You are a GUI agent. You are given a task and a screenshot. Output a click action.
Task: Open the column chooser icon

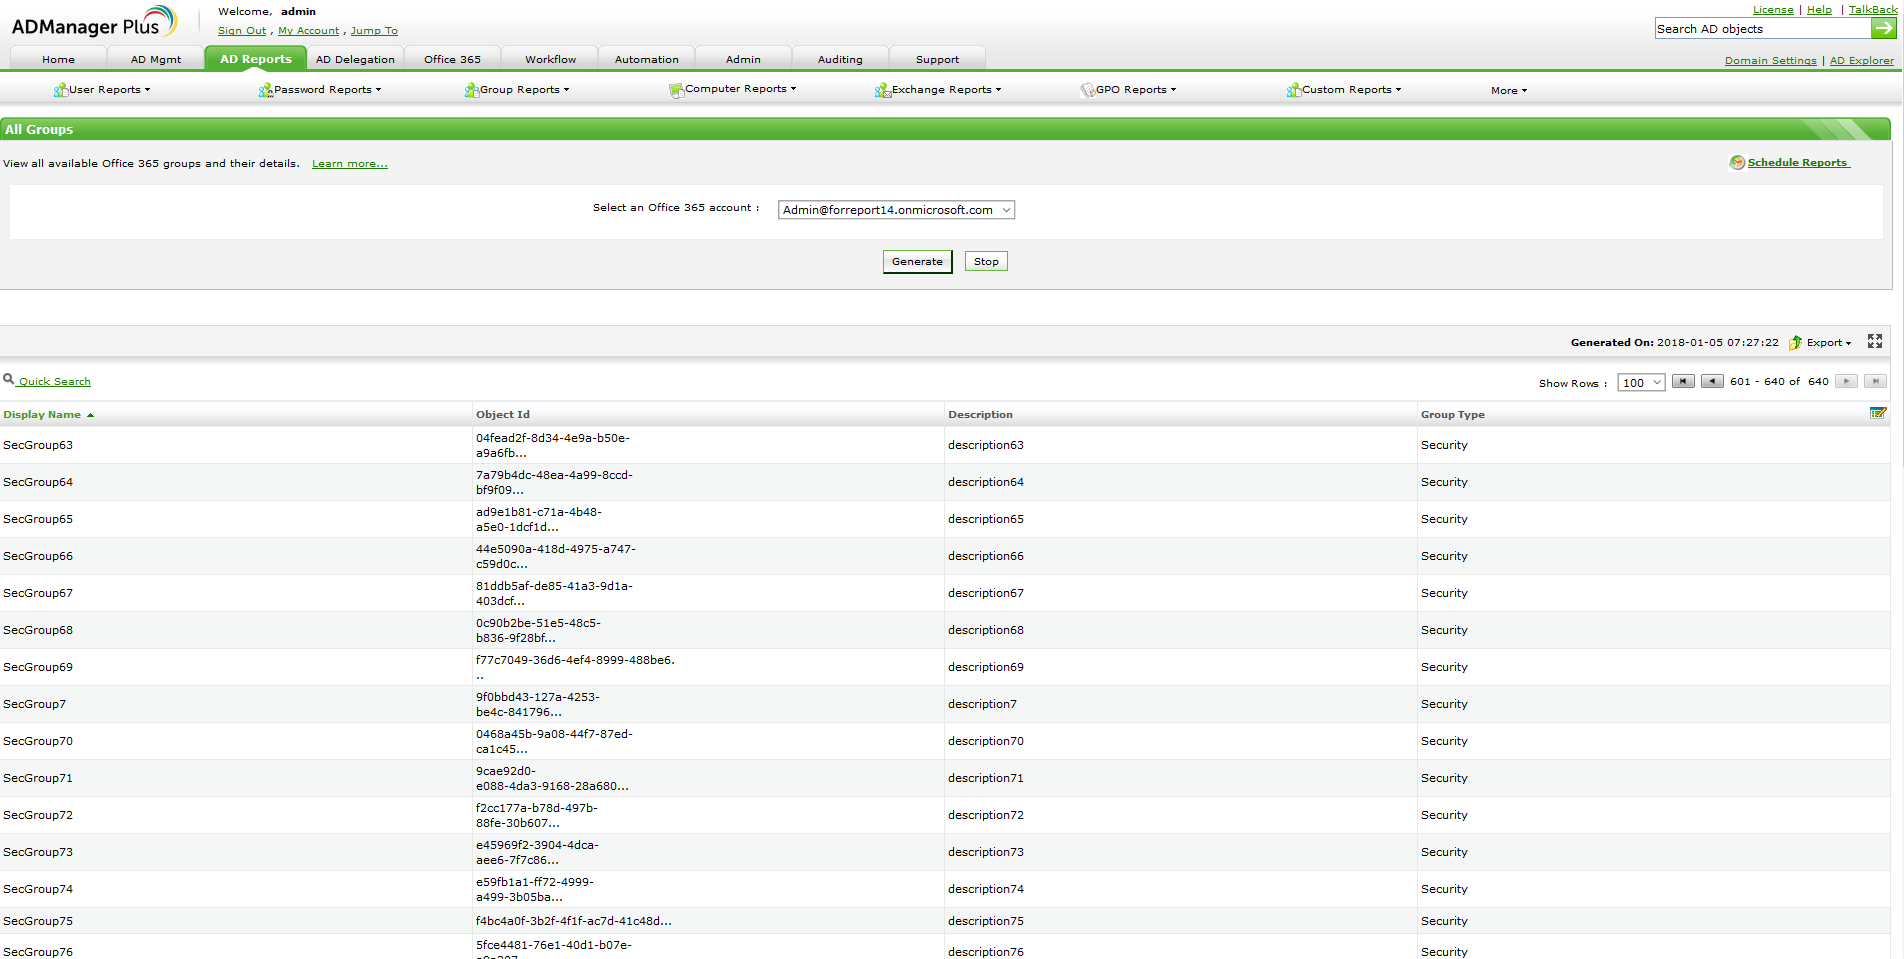pyautogui.click(x=1877, y=413)
